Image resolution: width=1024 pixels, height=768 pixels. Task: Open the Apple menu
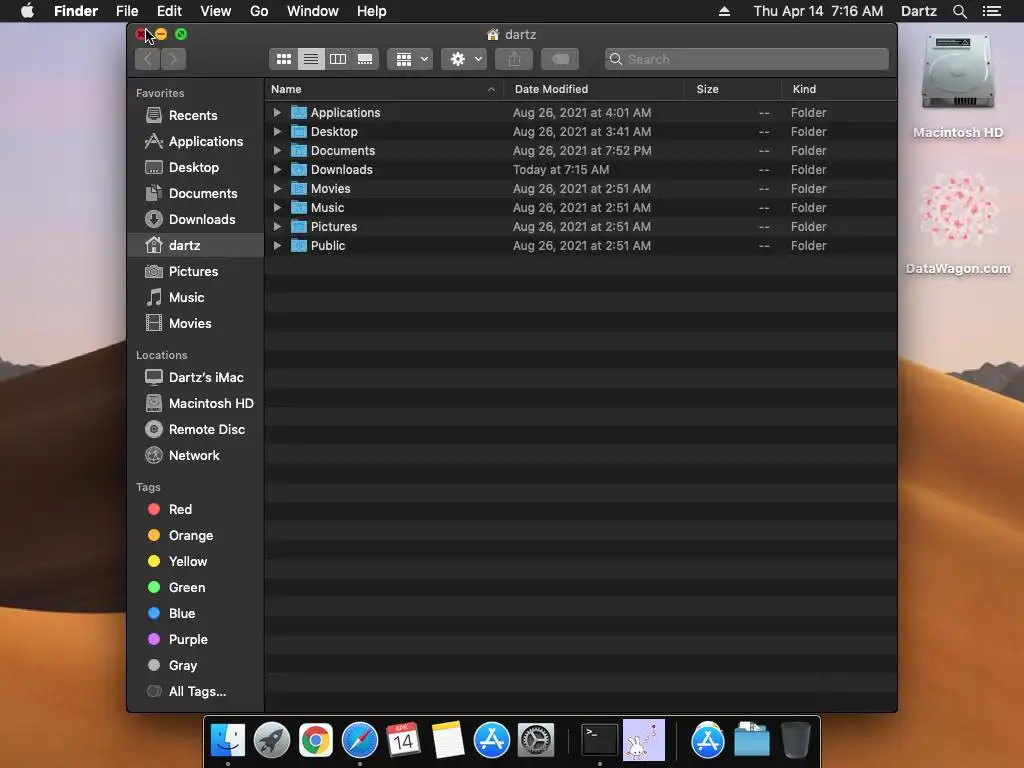[27, 11]
